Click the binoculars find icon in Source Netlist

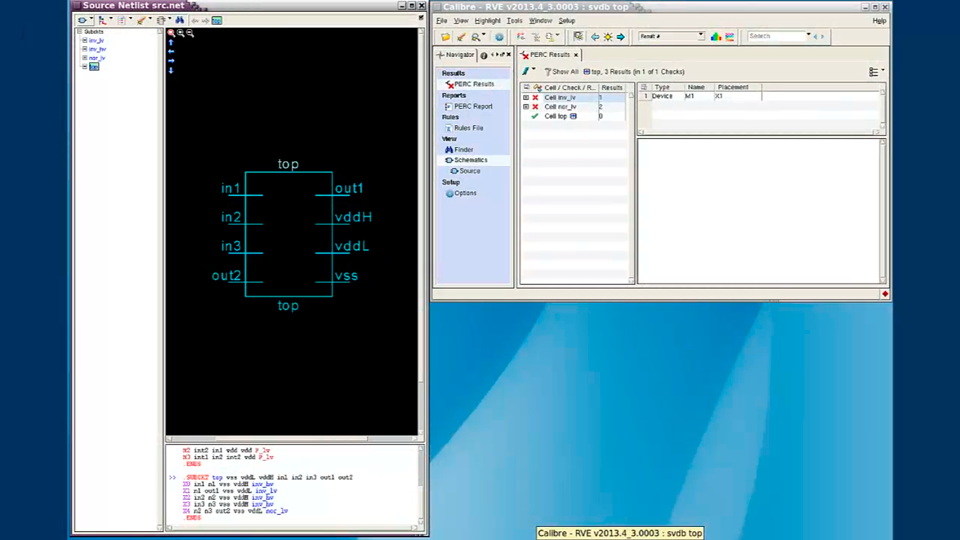[x=179, y=20]
